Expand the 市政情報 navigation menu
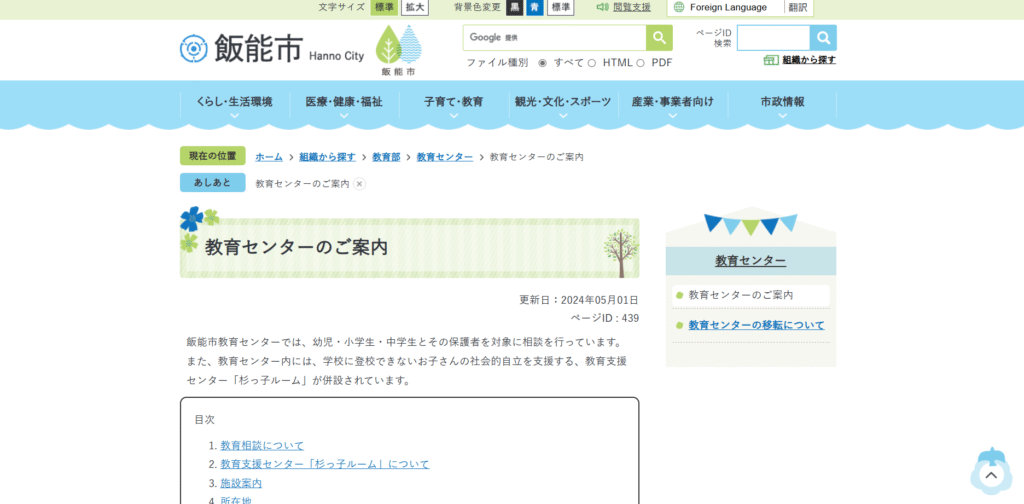 click(782, 104)
